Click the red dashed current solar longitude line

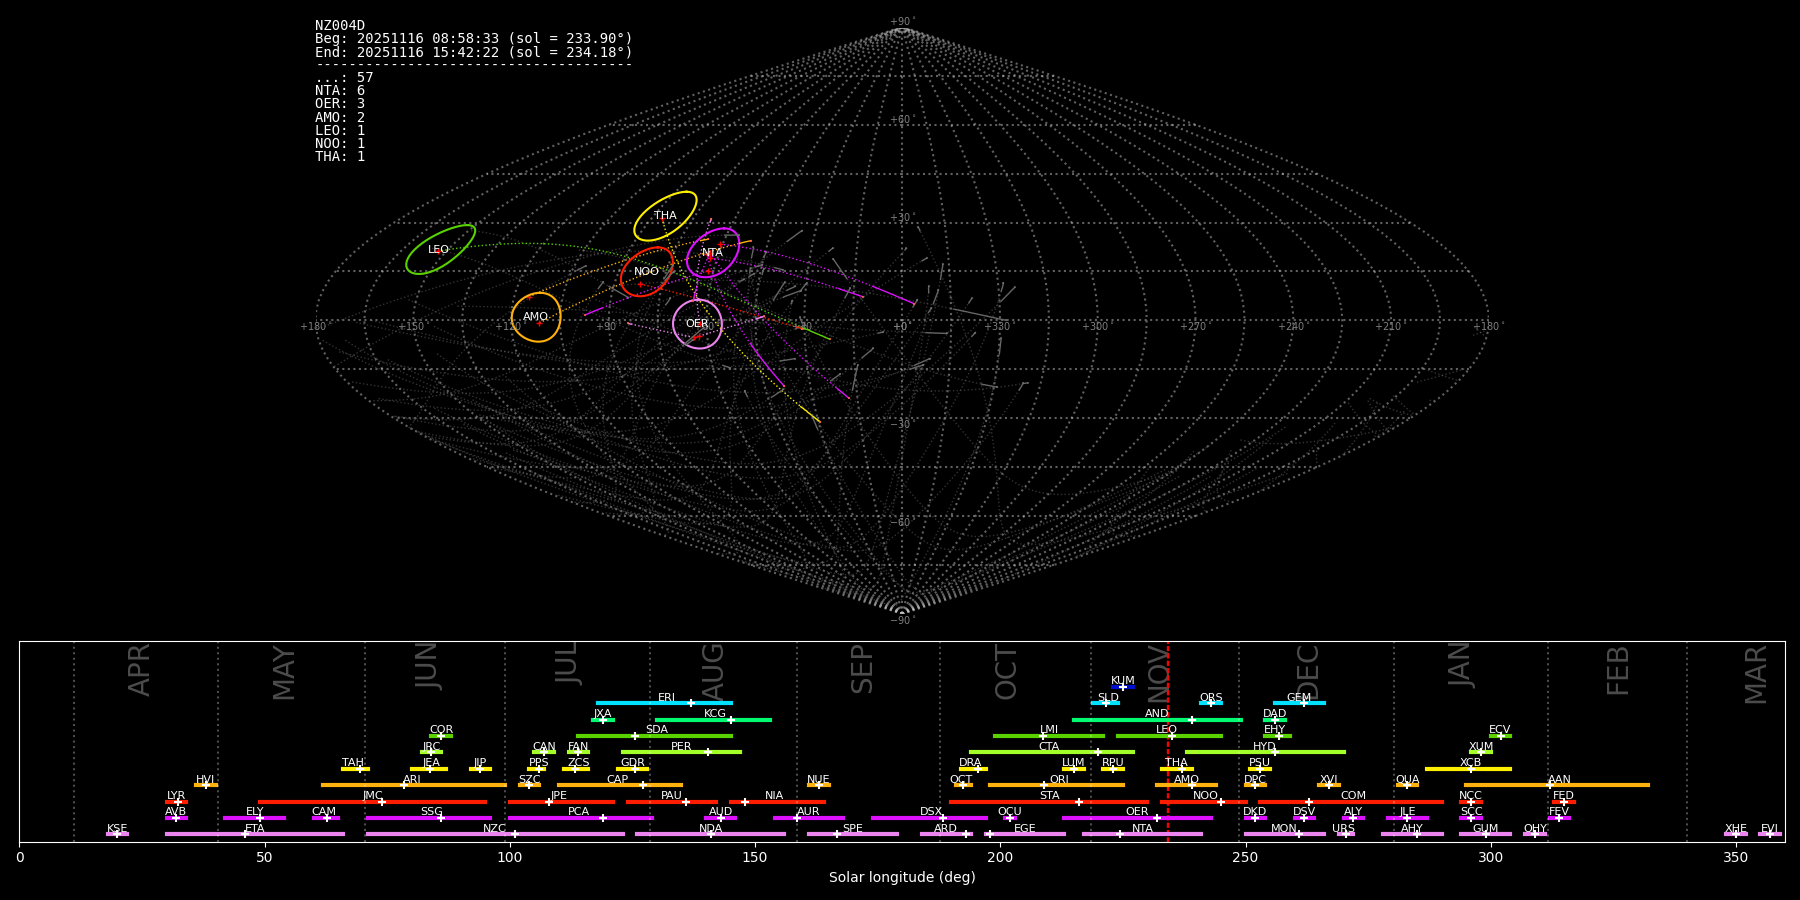[1168, 741]
